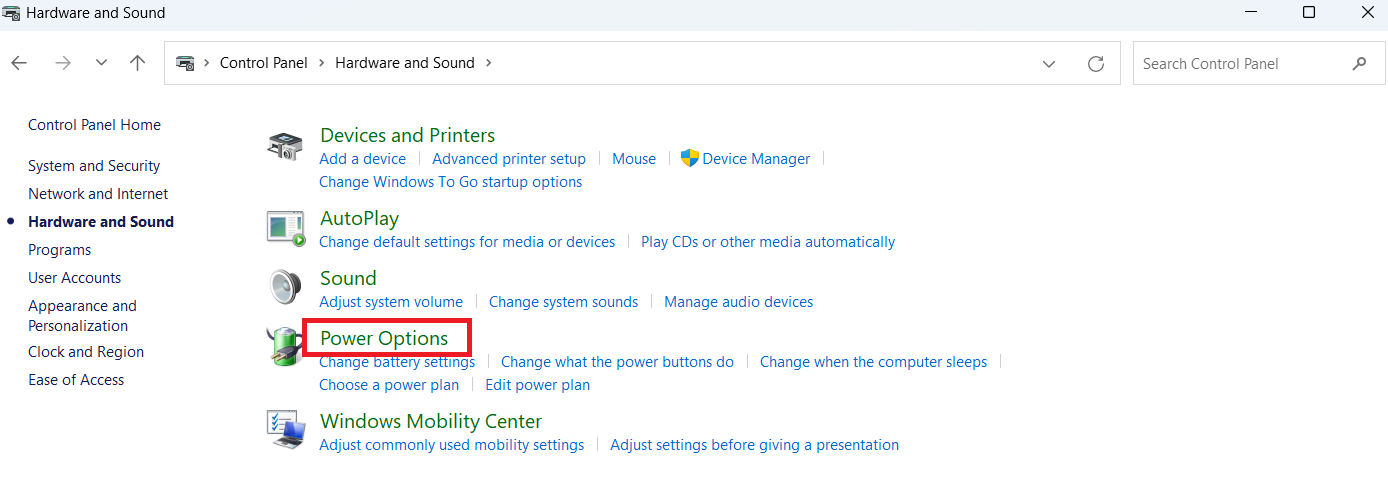This screenshot has height=488, width=1388.
Task: Go to System and Security
Action: coord(94,166)
